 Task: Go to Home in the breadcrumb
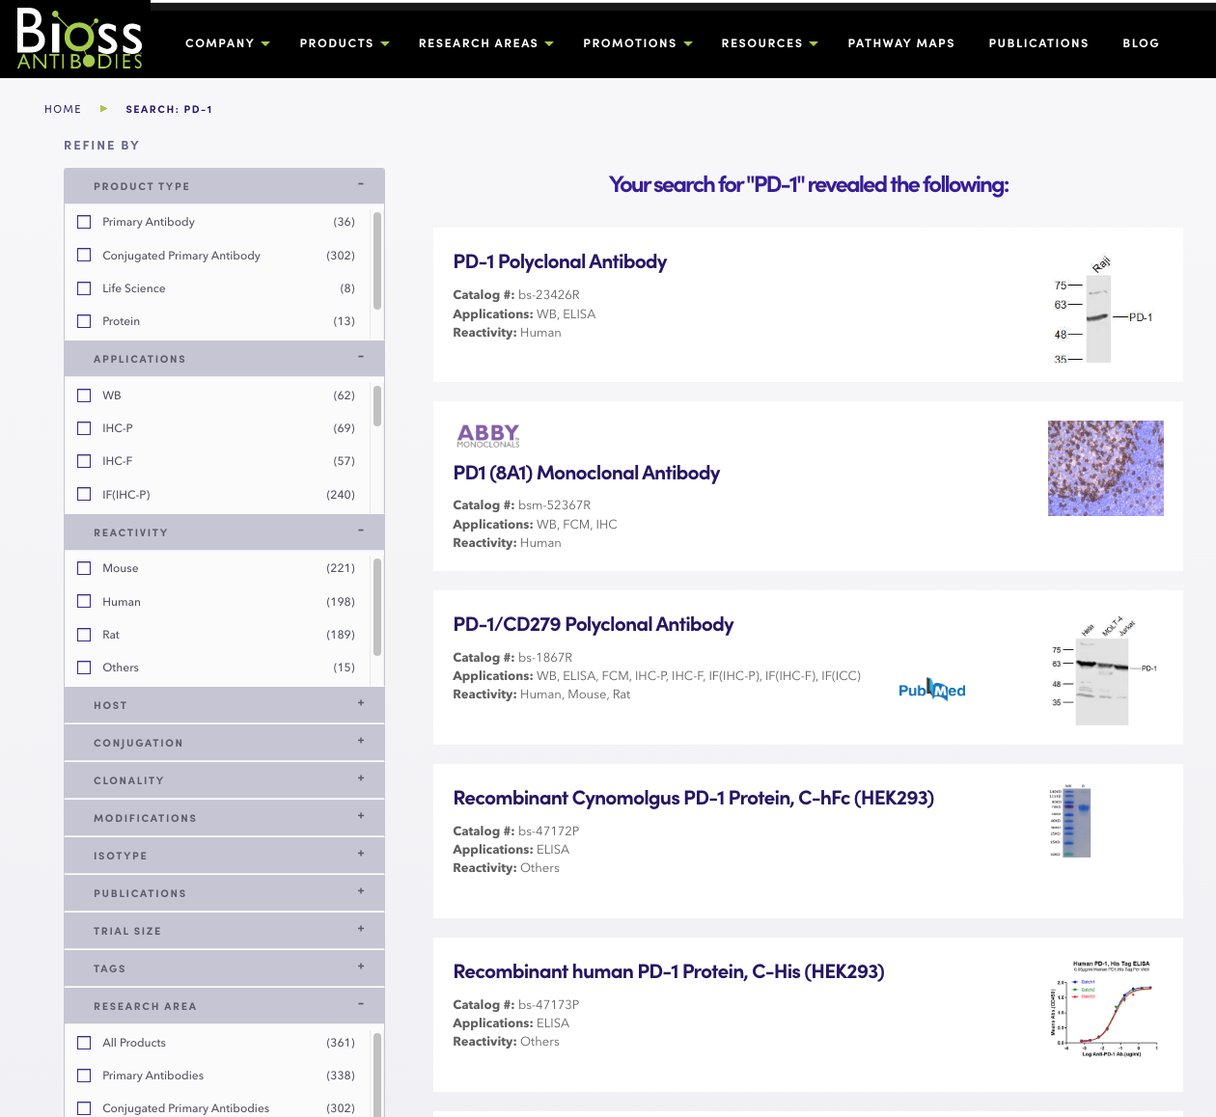click(x=63, y=109)
